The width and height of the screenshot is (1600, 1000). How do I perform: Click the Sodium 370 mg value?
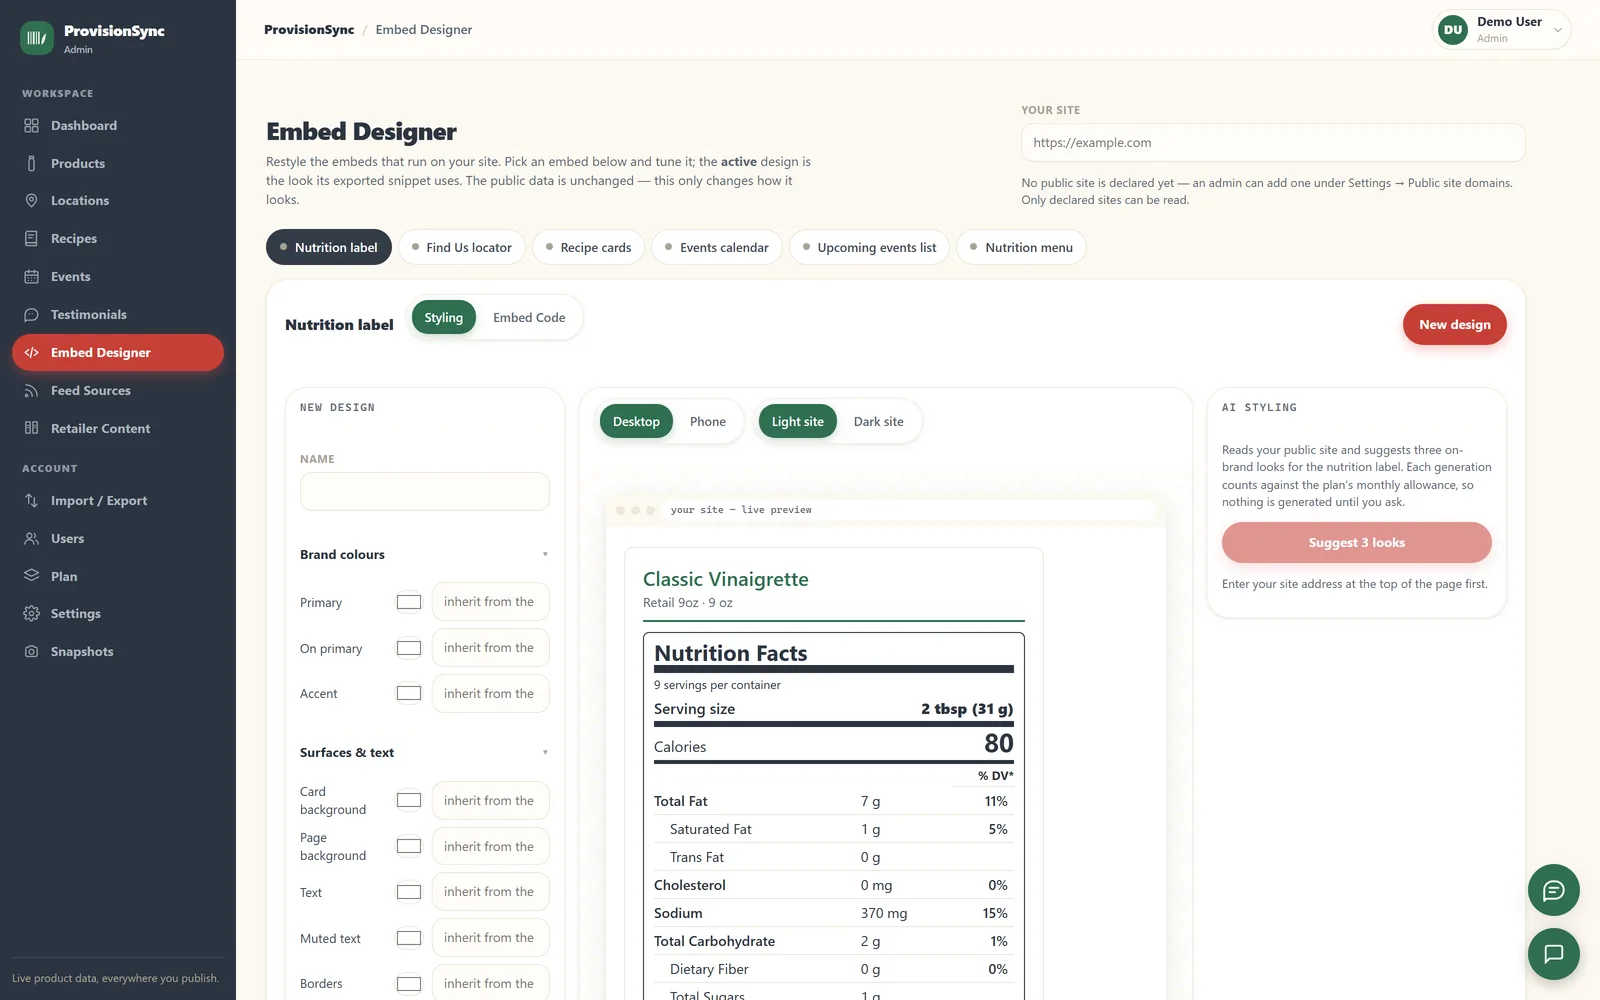(884, 914)
